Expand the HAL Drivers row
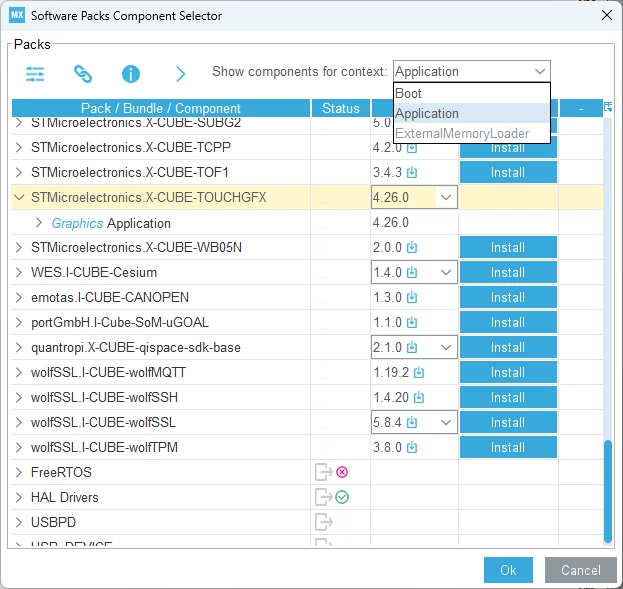Viewport: 623px width, 589px height. tap(19, 497)
